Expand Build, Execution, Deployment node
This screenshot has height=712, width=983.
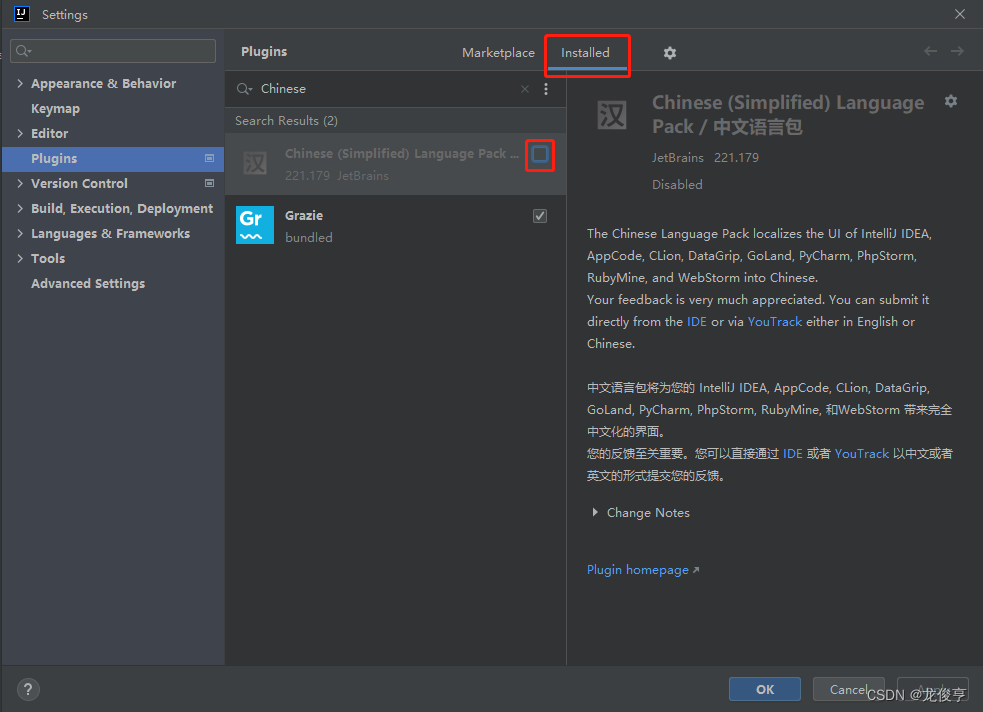point(20,209)
